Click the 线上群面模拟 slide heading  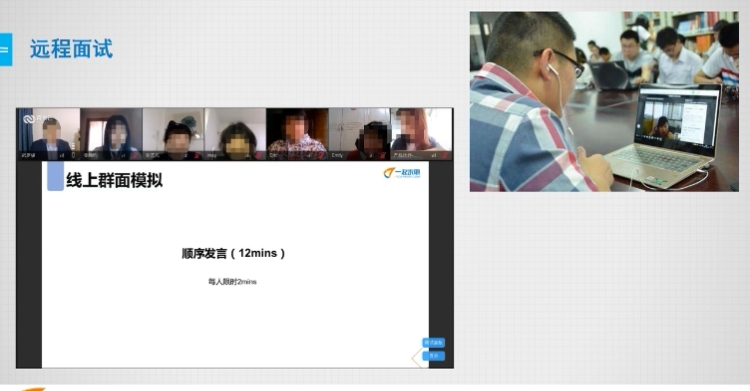114,180
